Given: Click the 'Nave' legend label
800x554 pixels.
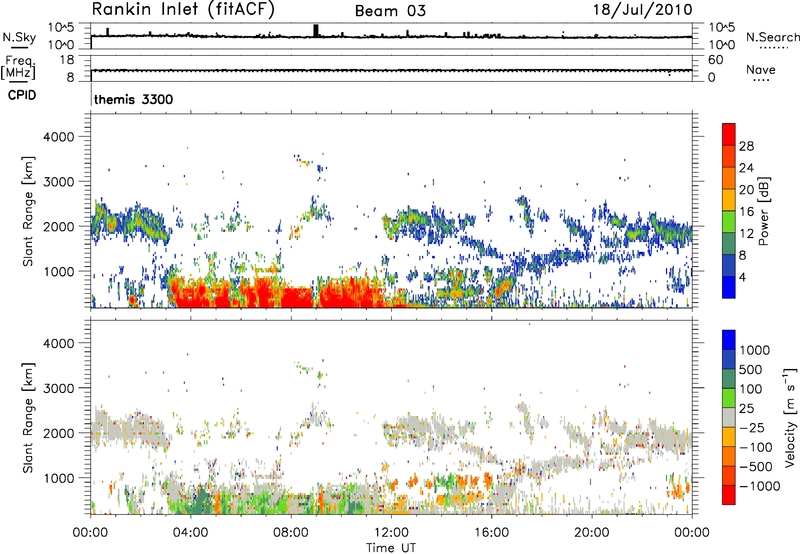Looking at the screenshot, I should click(761, 69).
